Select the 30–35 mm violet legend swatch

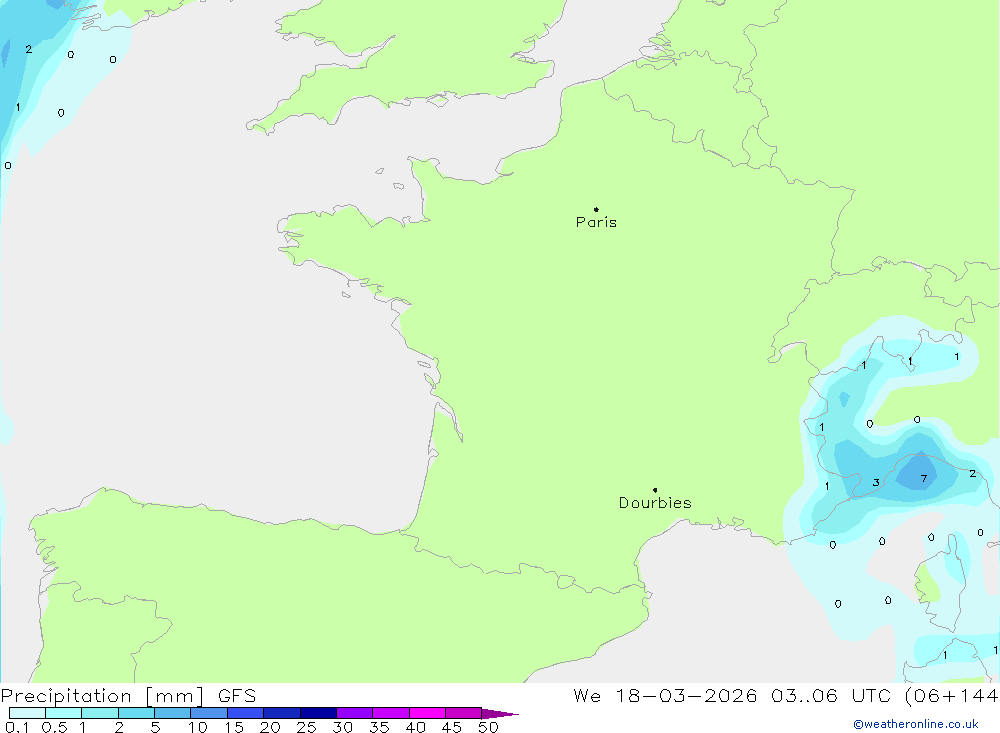[355, 713]
